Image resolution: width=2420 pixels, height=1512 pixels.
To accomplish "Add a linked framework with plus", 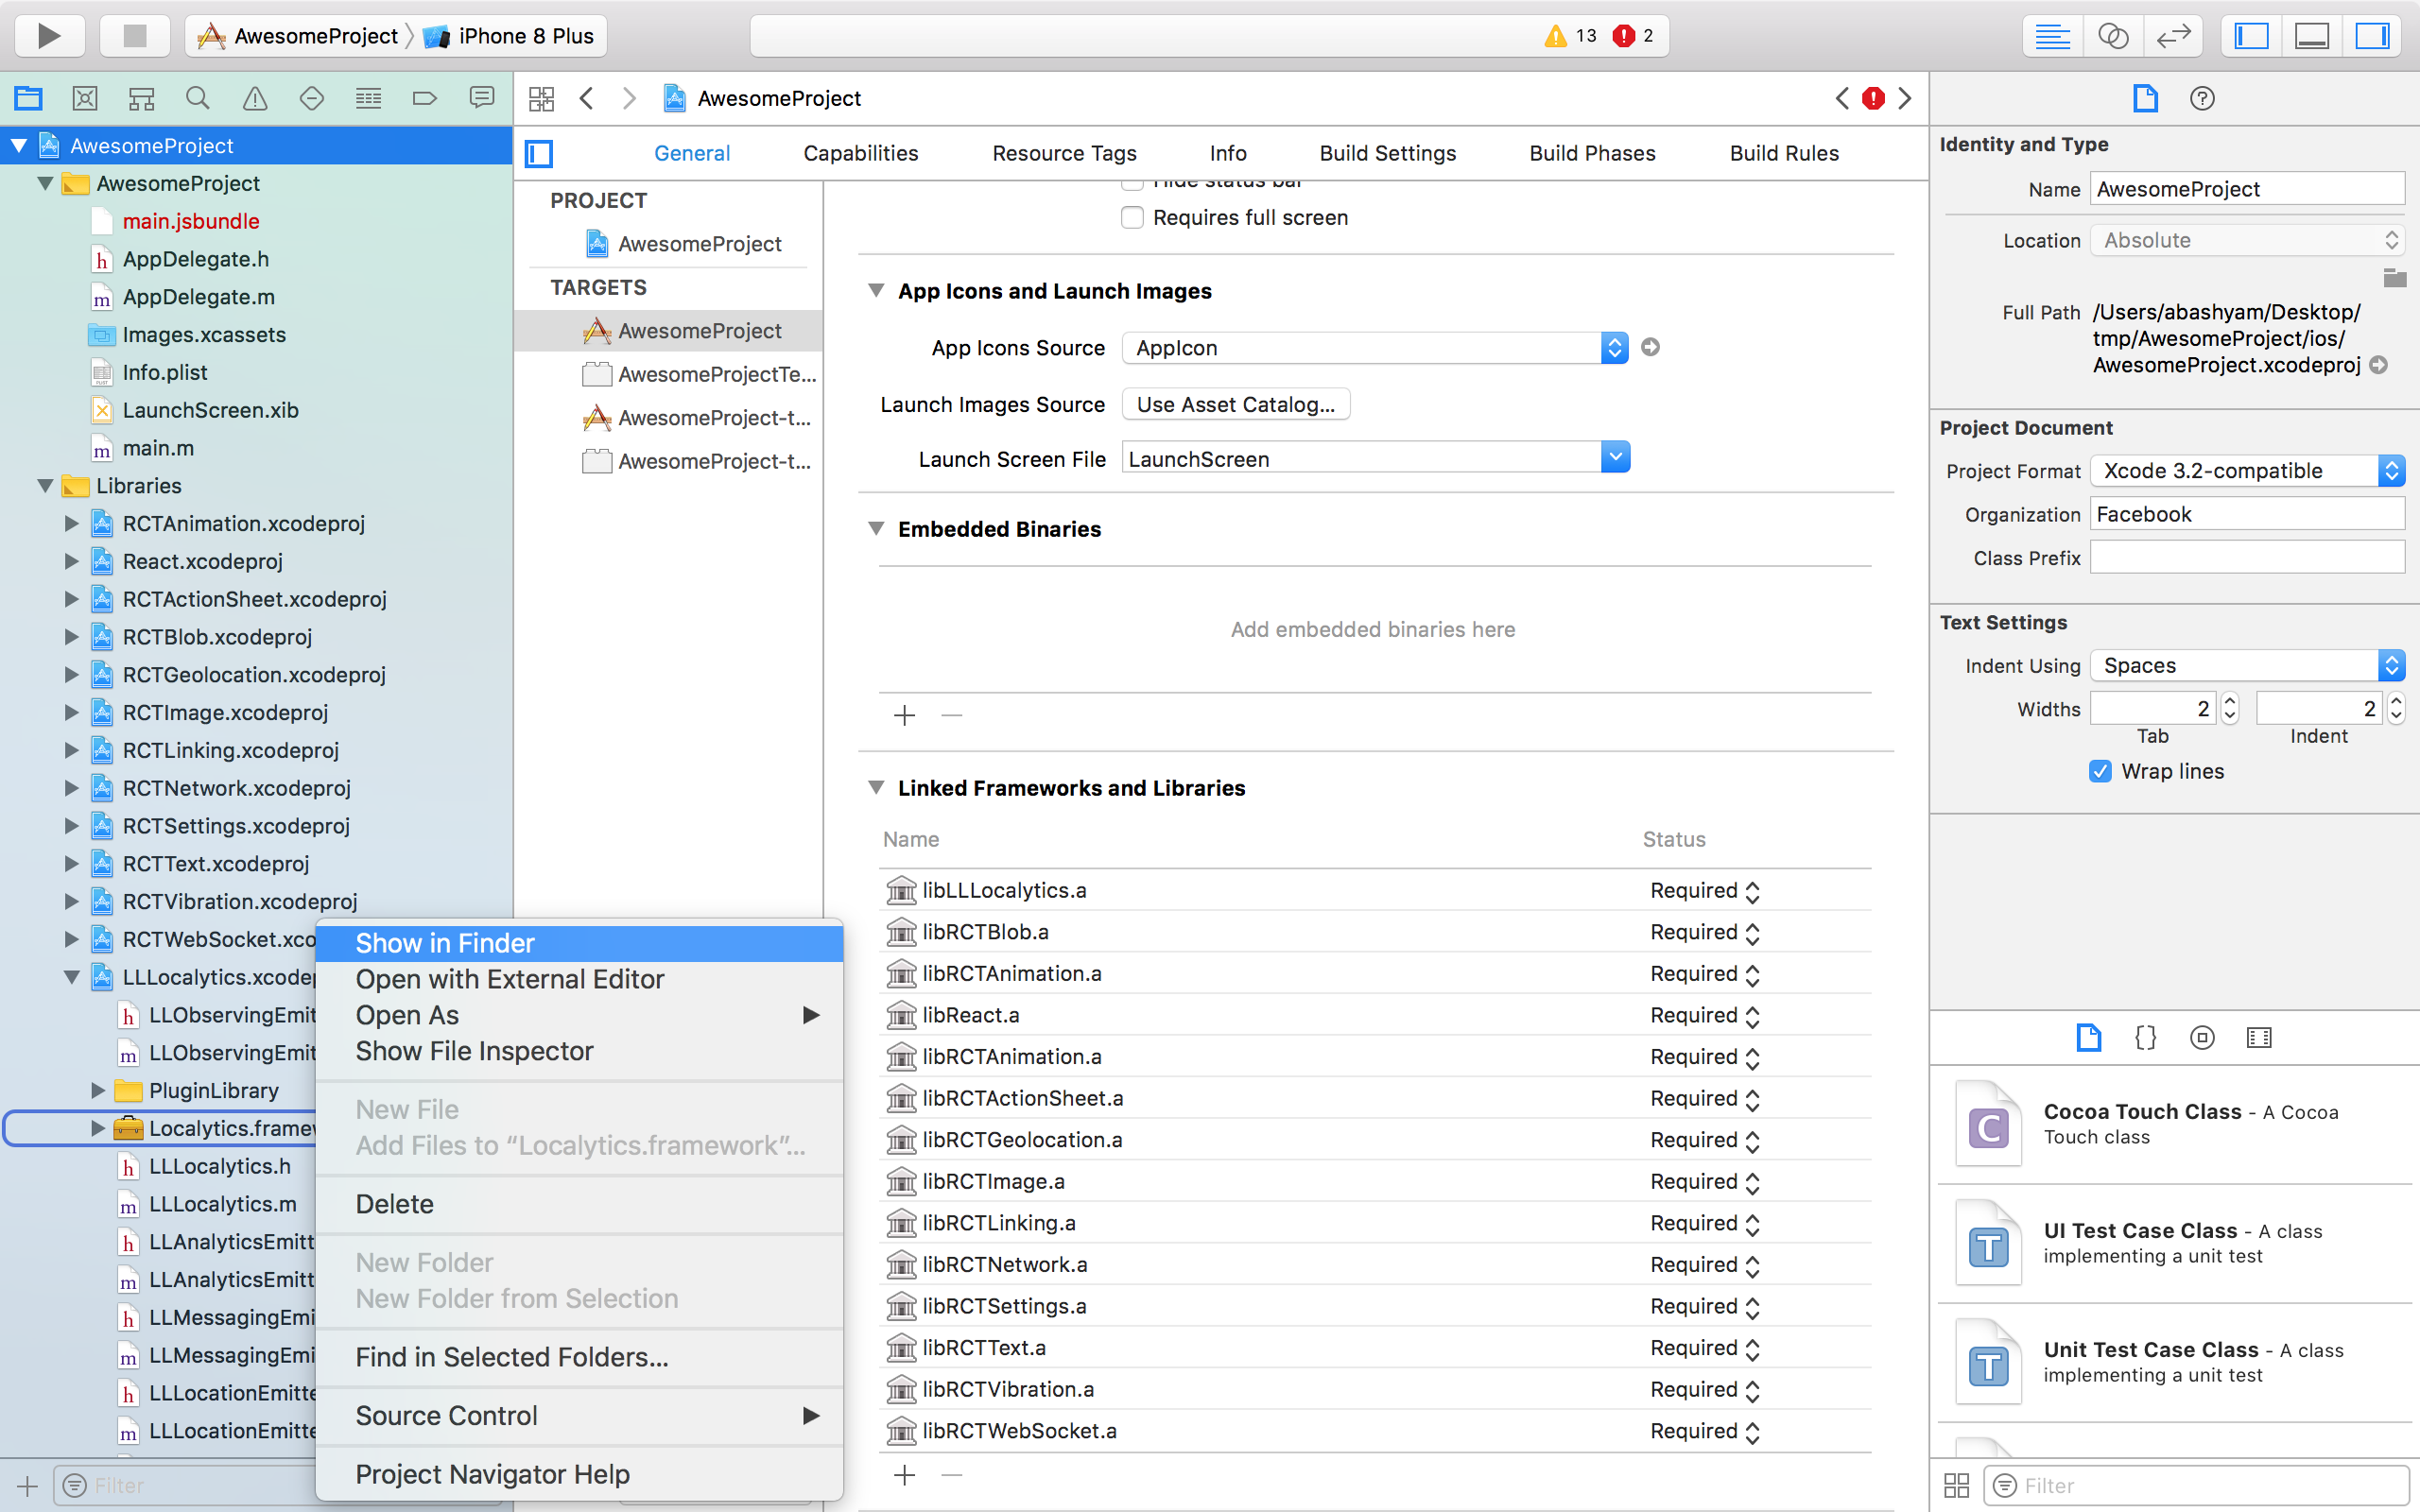I will (905, 1475).
